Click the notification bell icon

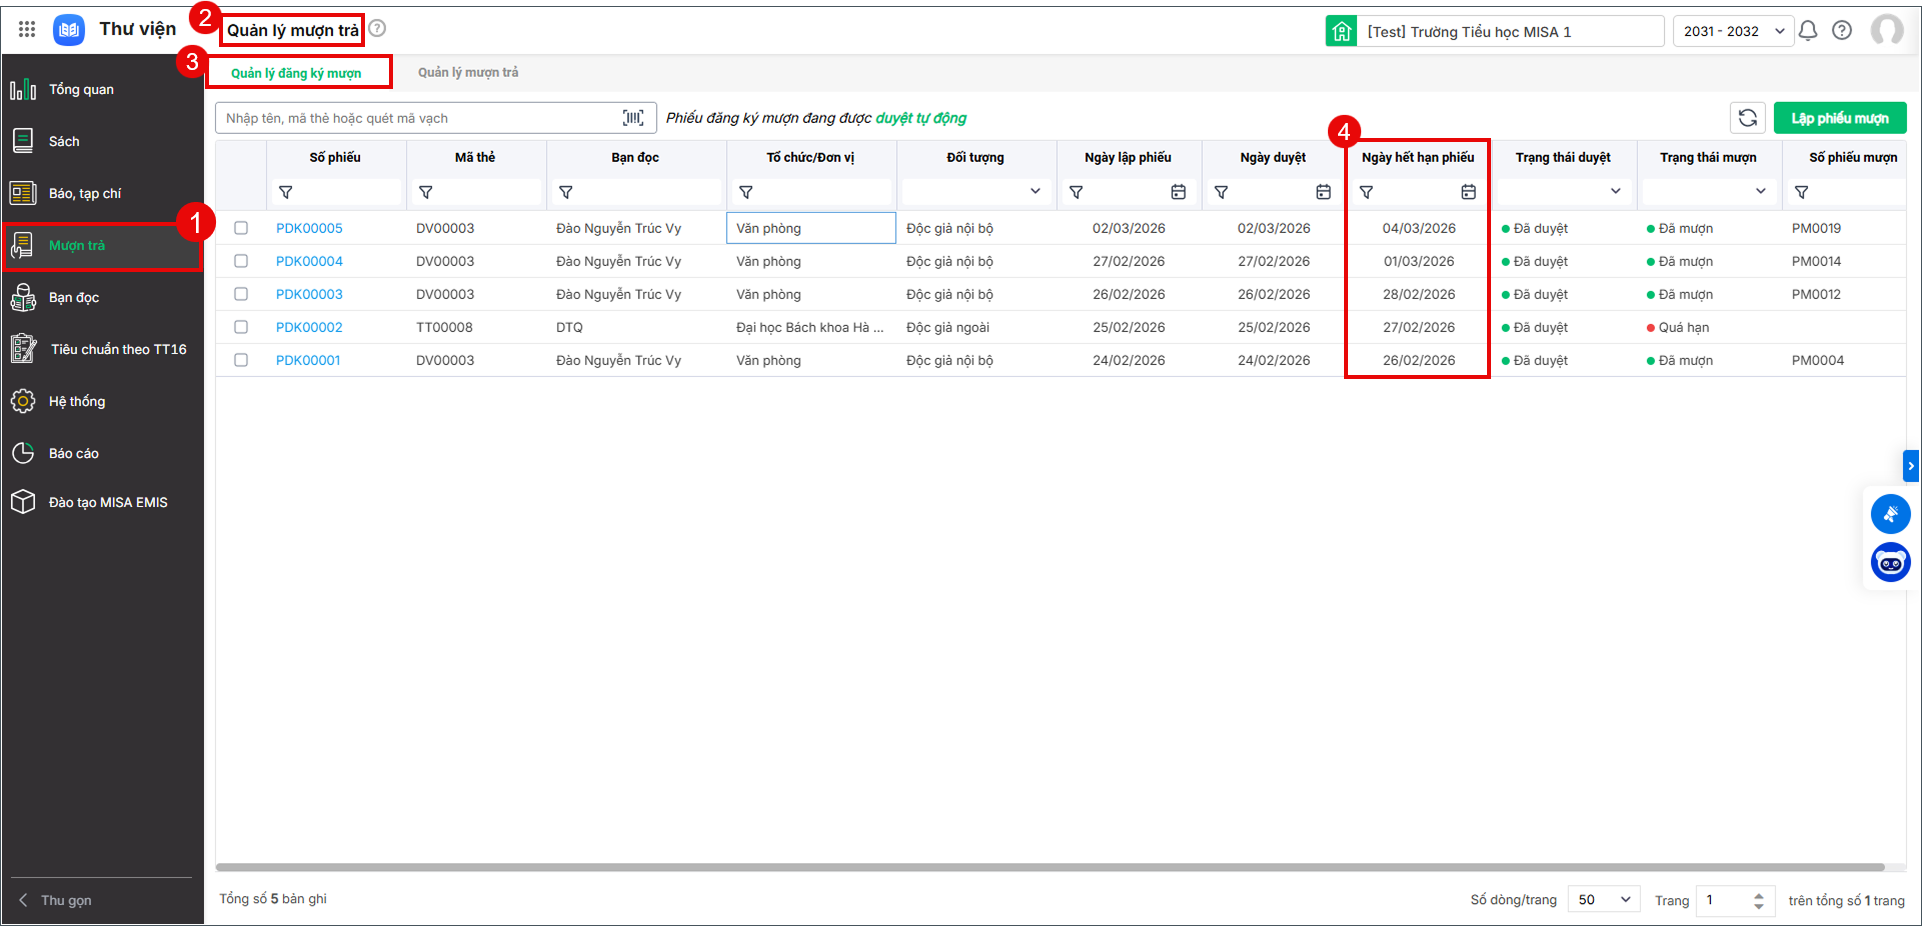click(1808, 31)
